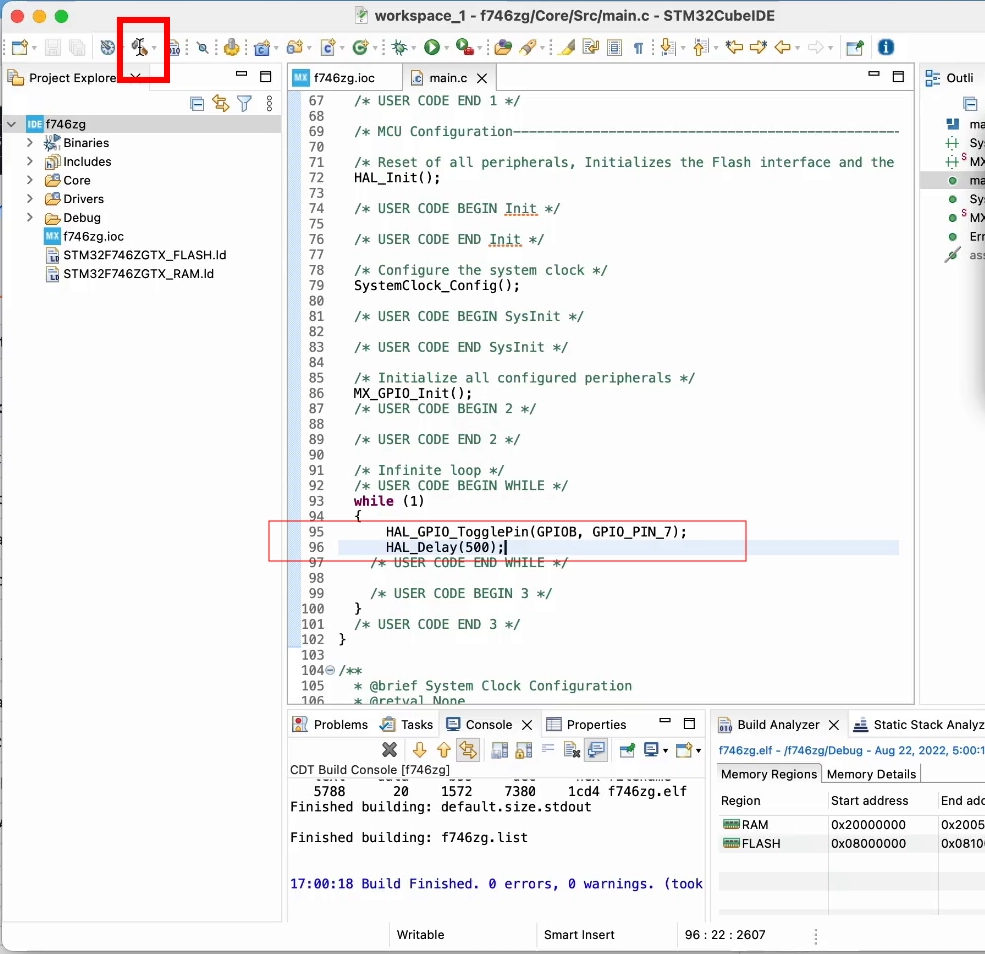This screenshot has height=954, width=985.
Task: Toggle Link with Editor in Project Explorer
Action: (x=221, y=103)
